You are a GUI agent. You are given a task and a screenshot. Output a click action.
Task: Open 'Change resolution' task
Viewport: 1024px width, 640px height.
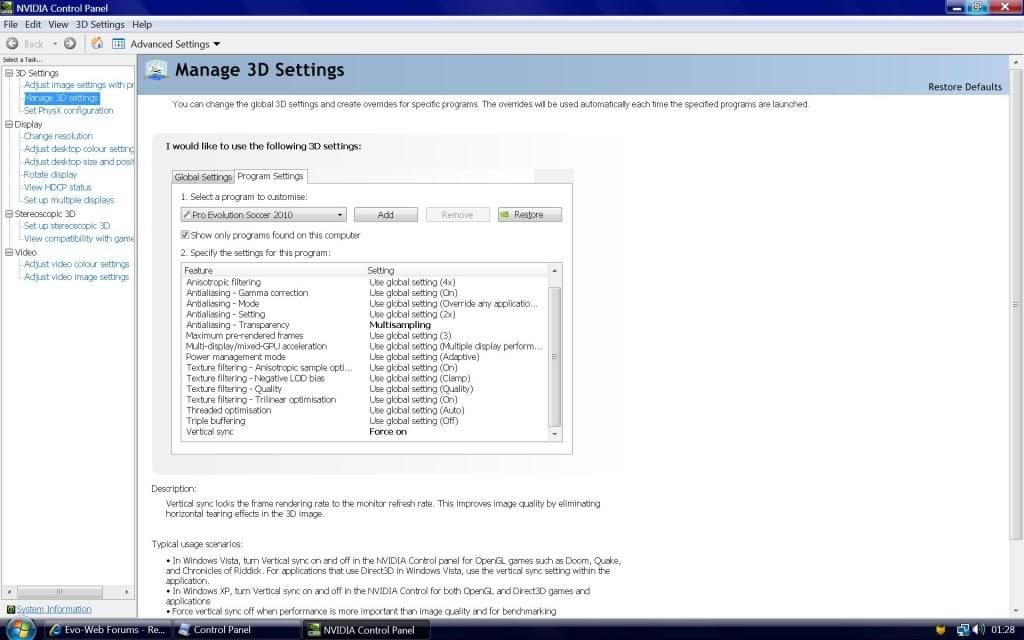click(x=58, y=136)
